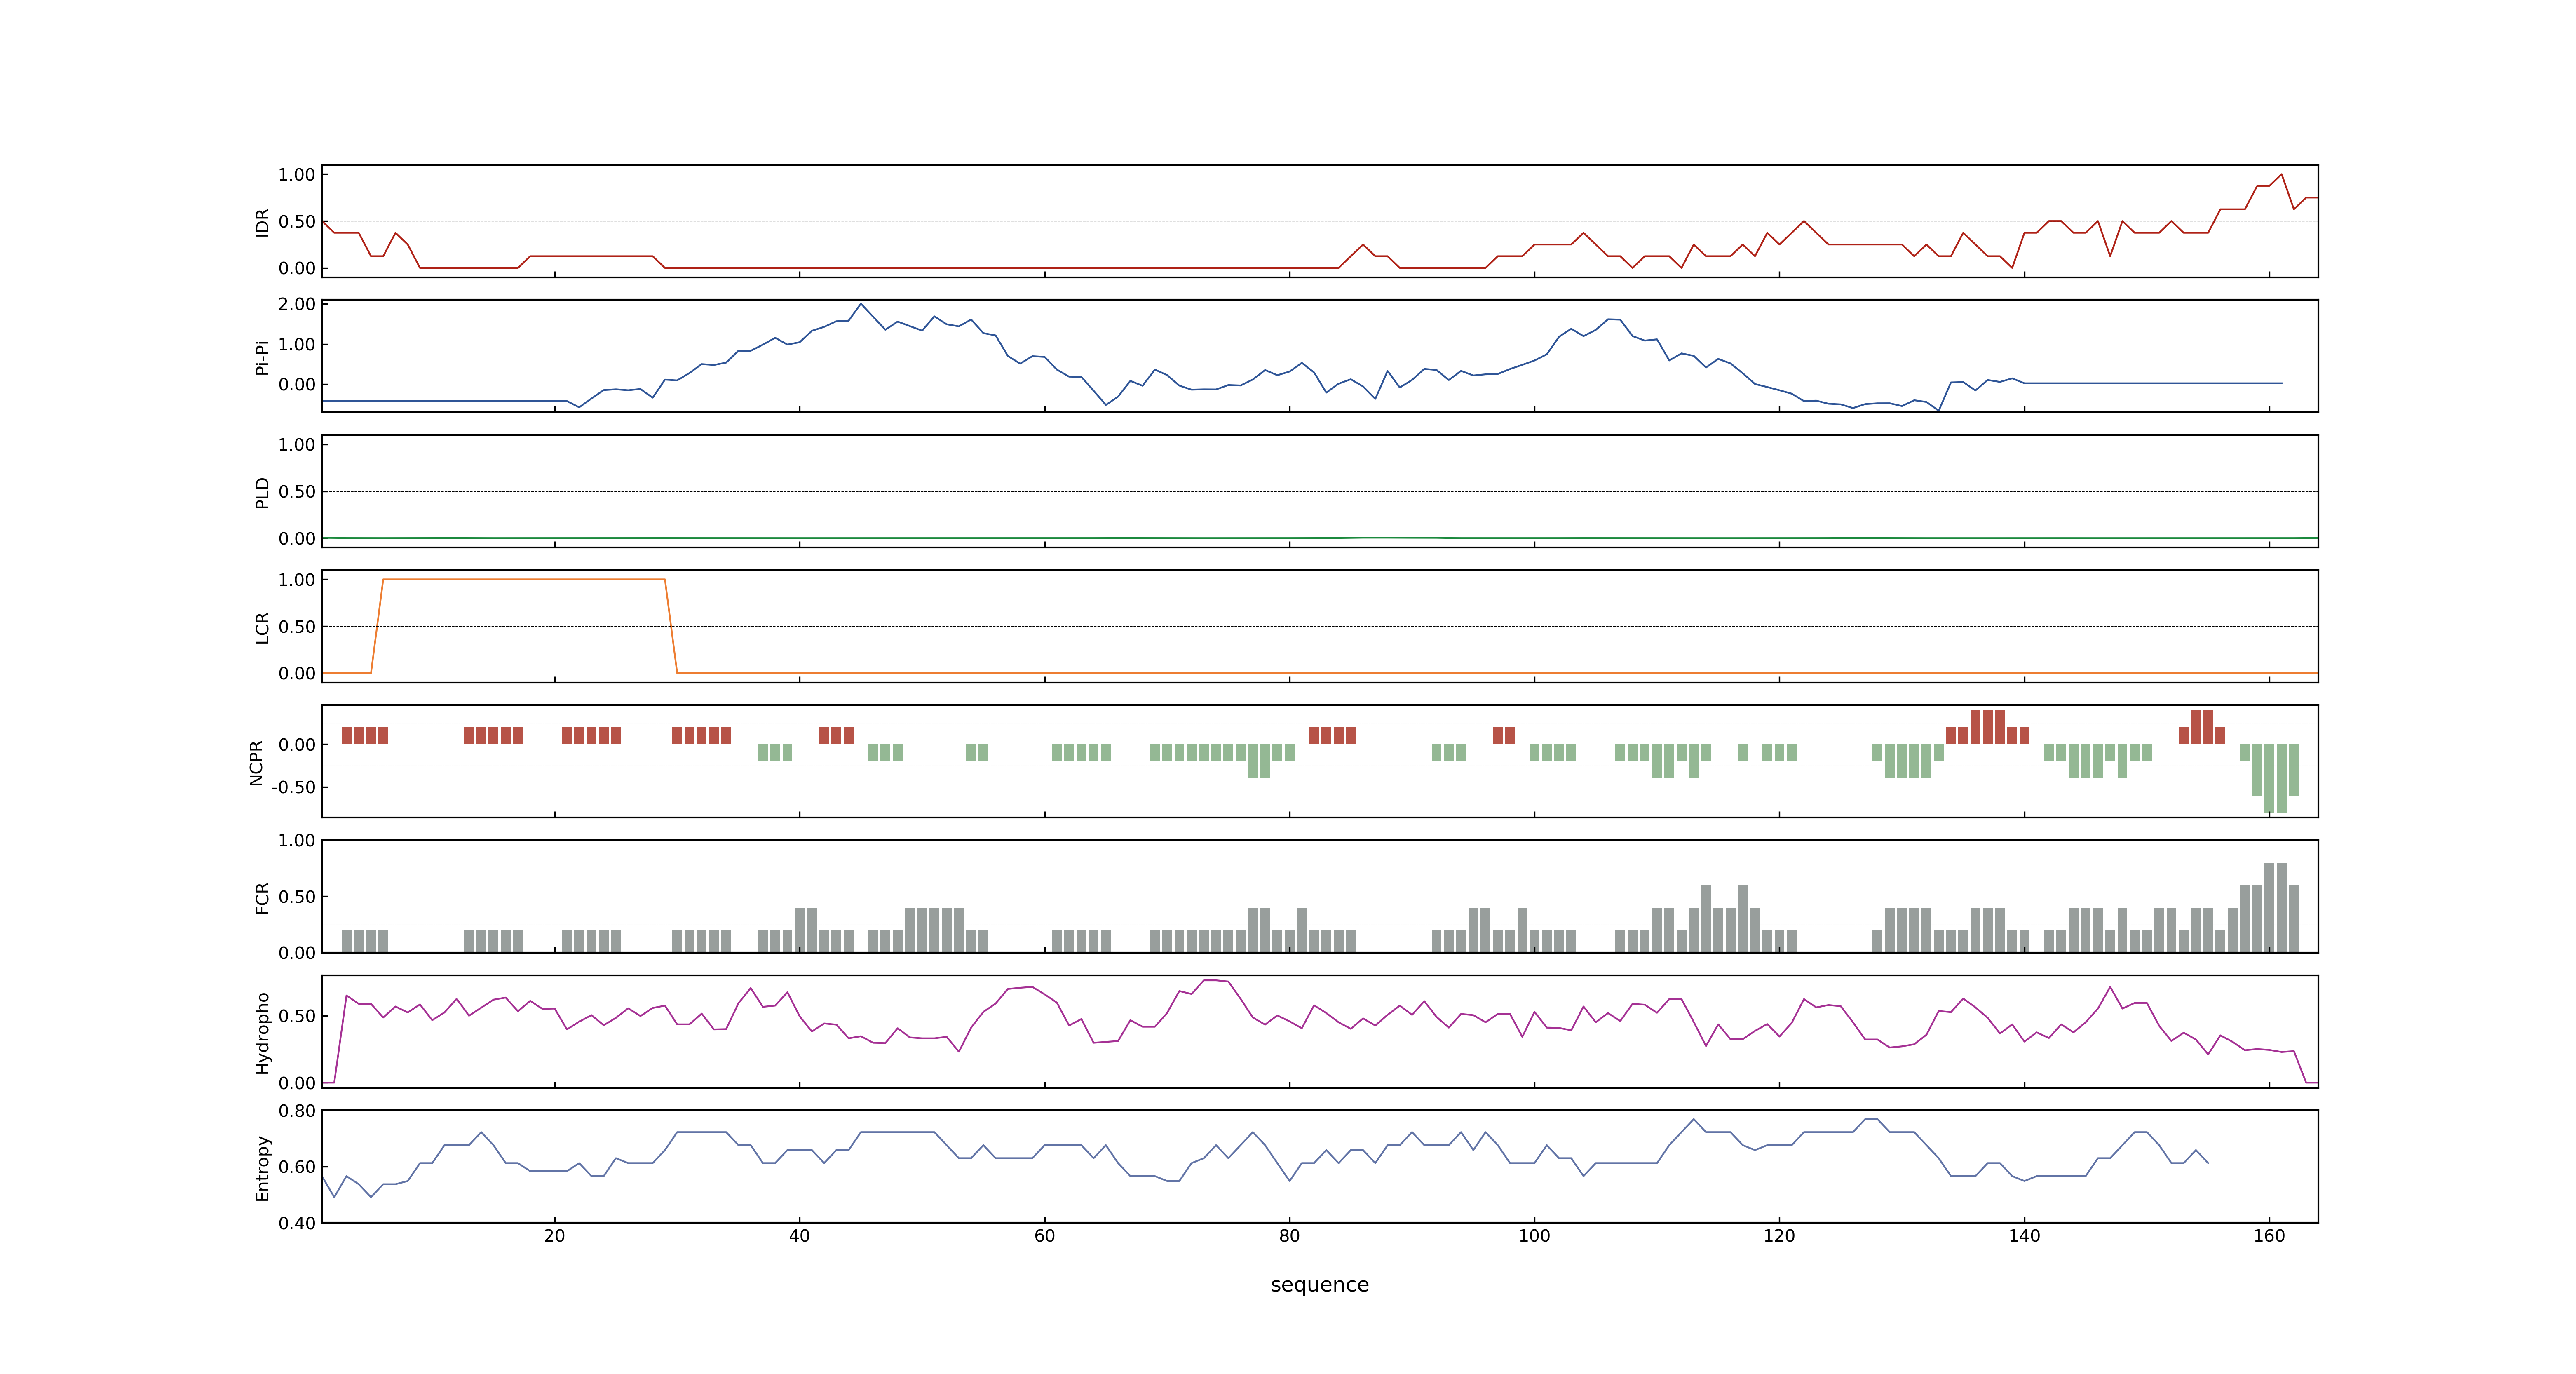The height and width of the screenshot is (1374, 2576).
Task: Click the Pi-Pi curve peak near residue 45
Action: tap(861, 304)
